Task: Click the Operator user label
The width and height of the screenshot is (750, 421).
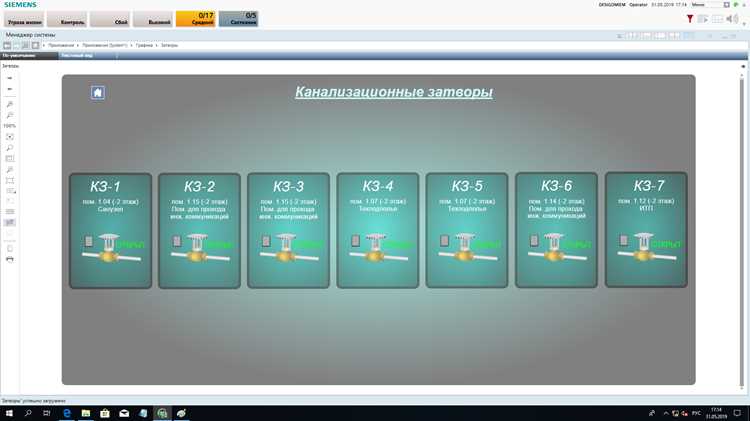Action: click(x=638, y=5)
